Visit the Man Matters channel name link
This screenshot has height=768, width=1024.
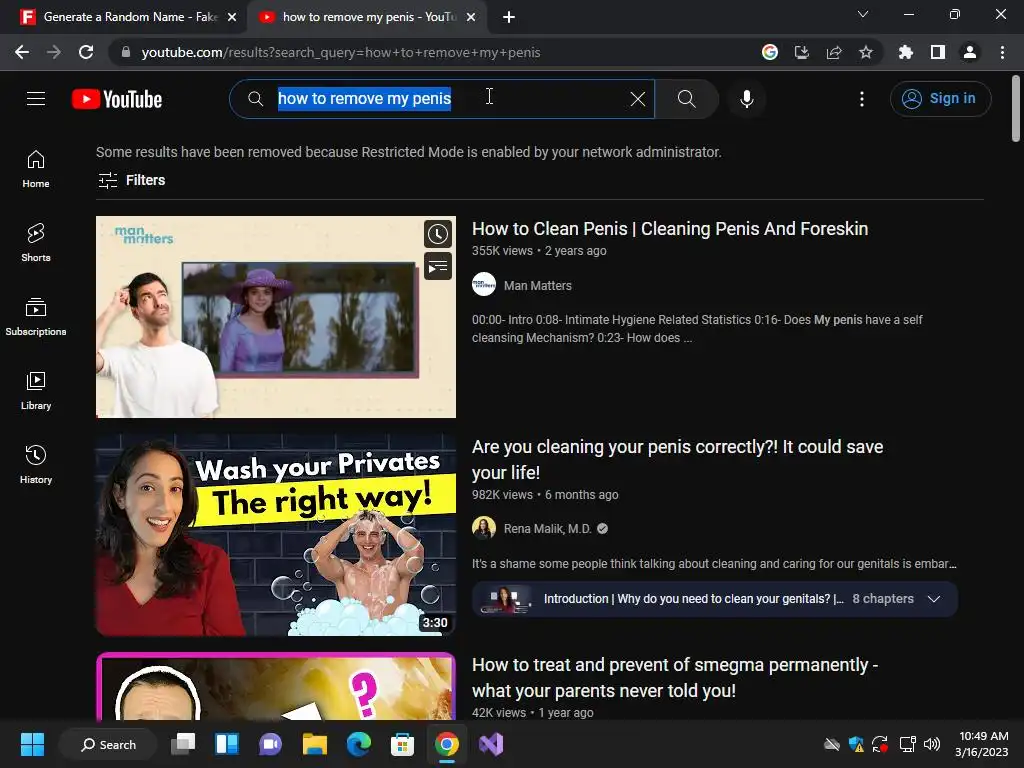[537, 286]
